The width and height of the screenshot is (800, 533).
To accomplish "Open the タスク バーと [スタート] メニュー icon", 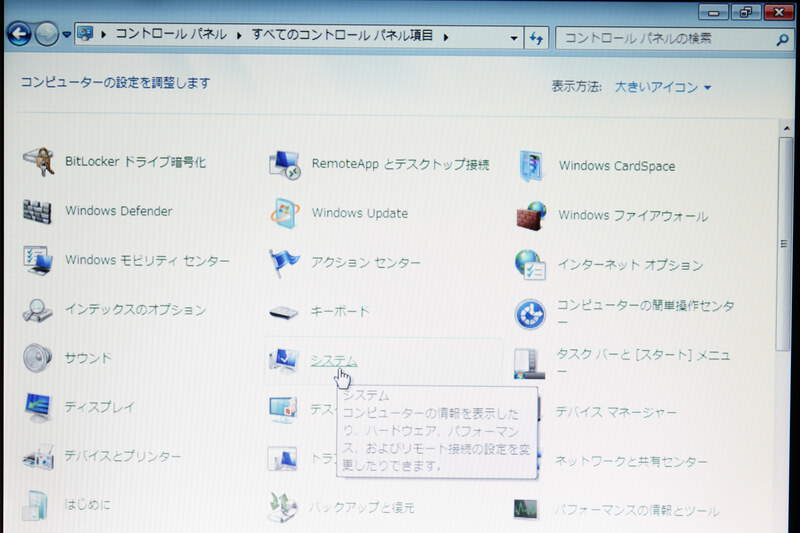I will (530, 363).
